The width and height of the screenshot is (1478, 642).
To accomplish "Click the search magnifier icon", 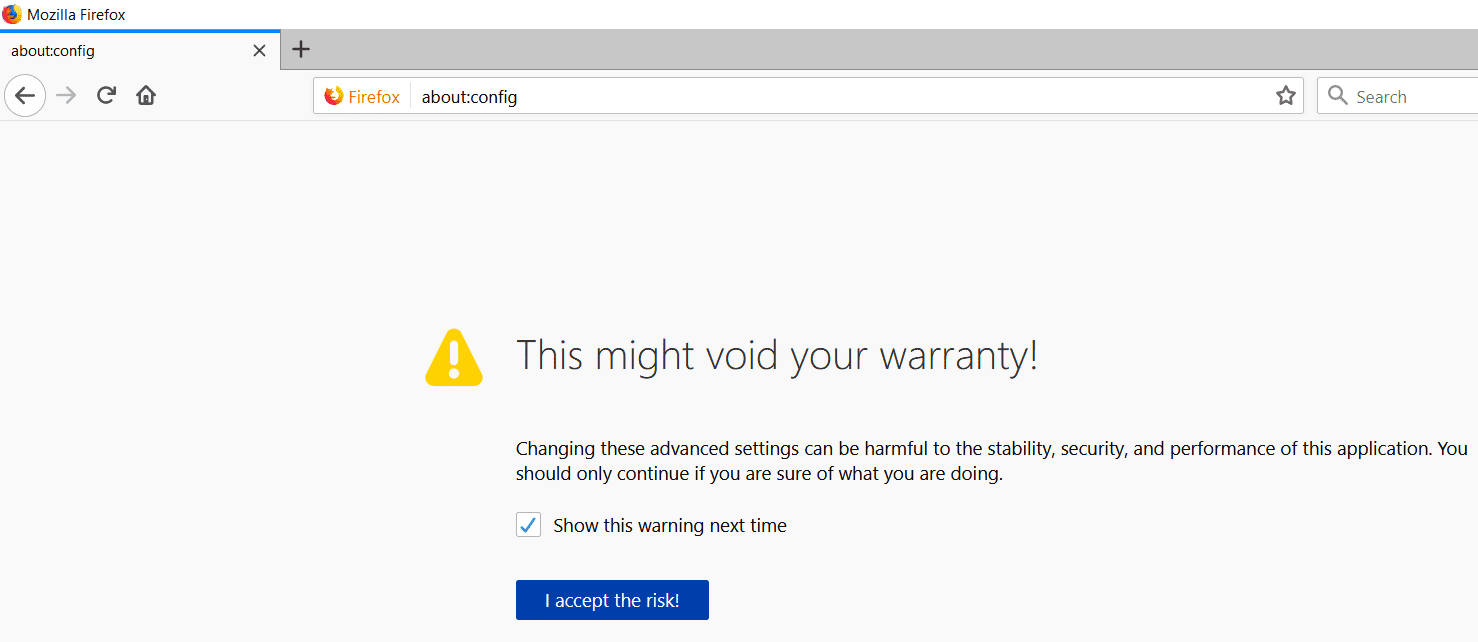I will pyautogui.click(x=1337, y=96).
